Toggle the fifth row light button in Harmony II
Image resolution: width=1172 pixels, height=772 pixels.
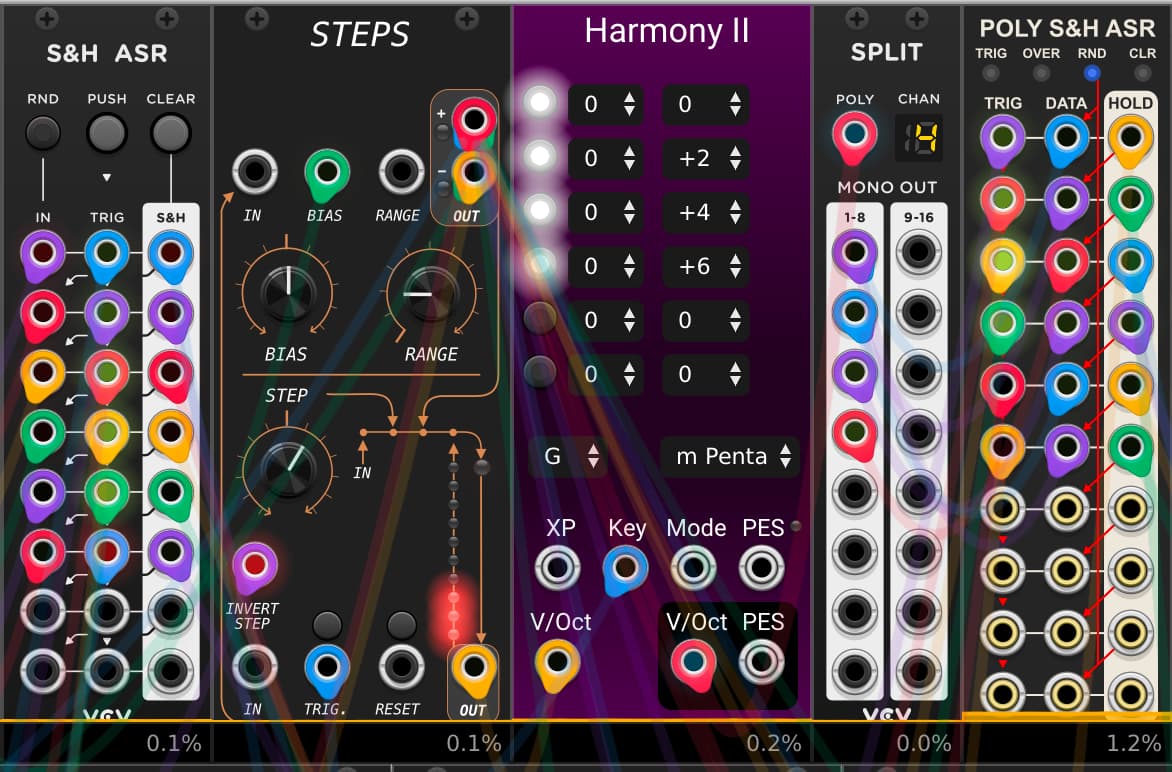coord(540,318)
